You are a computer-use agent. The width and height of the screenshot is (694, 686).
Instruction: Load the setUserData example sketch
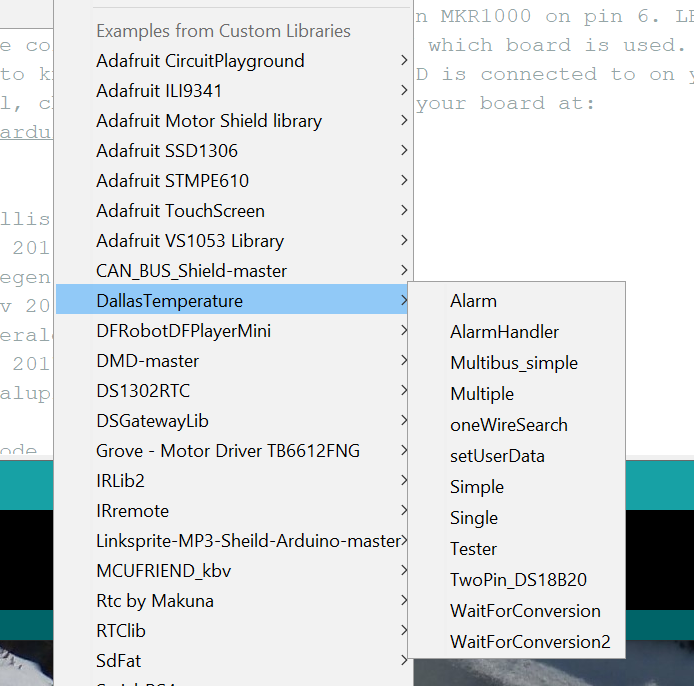point(517,456)
